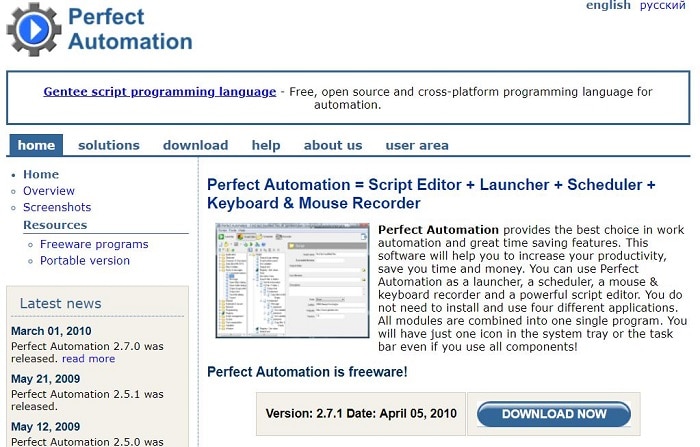Open the Screenshots sidebar link
Screen dimensions: 700x447
(x=57, y=207)
